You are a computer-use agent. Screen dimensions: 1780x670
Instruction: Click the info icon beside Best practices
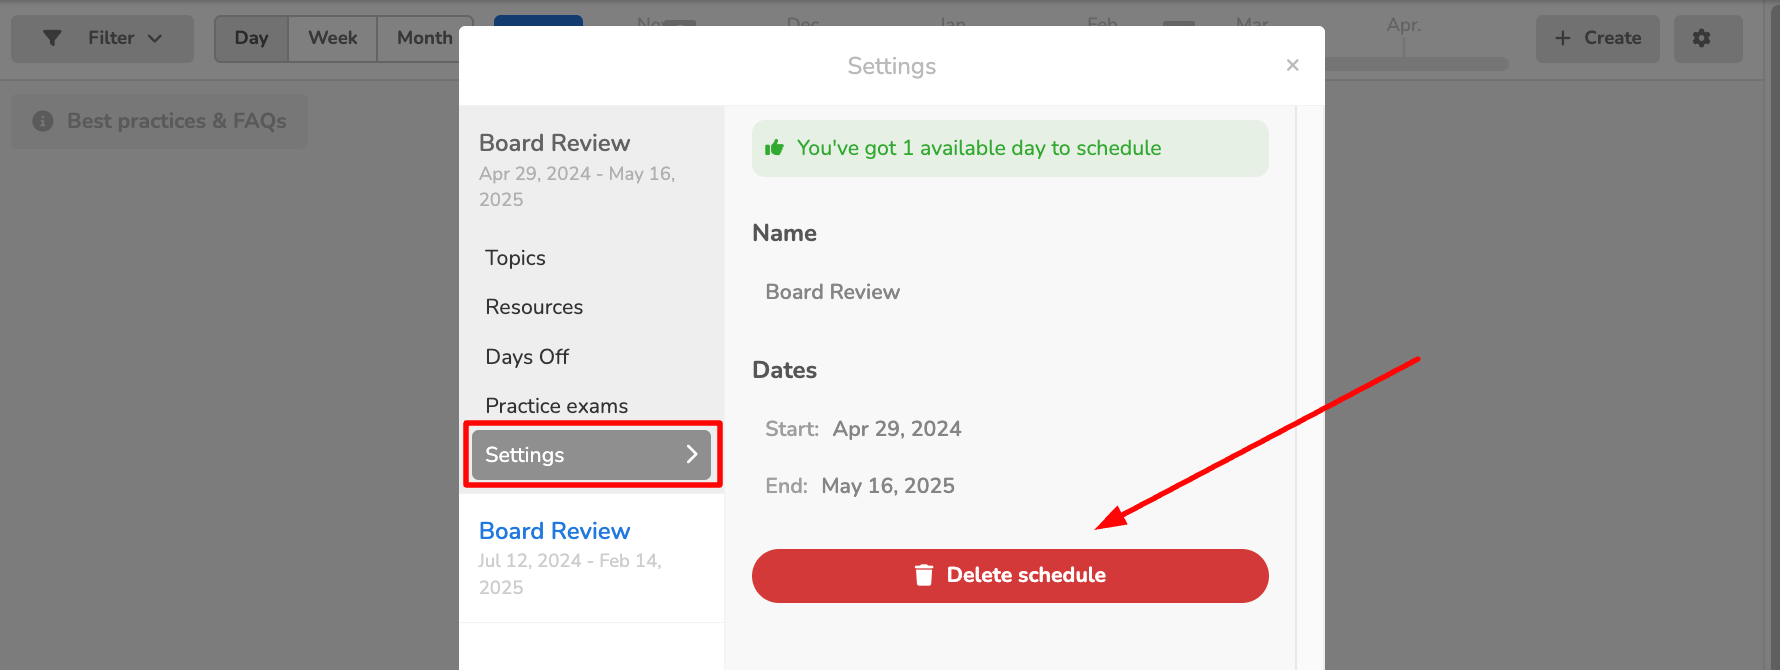click(x=43, y=121)
